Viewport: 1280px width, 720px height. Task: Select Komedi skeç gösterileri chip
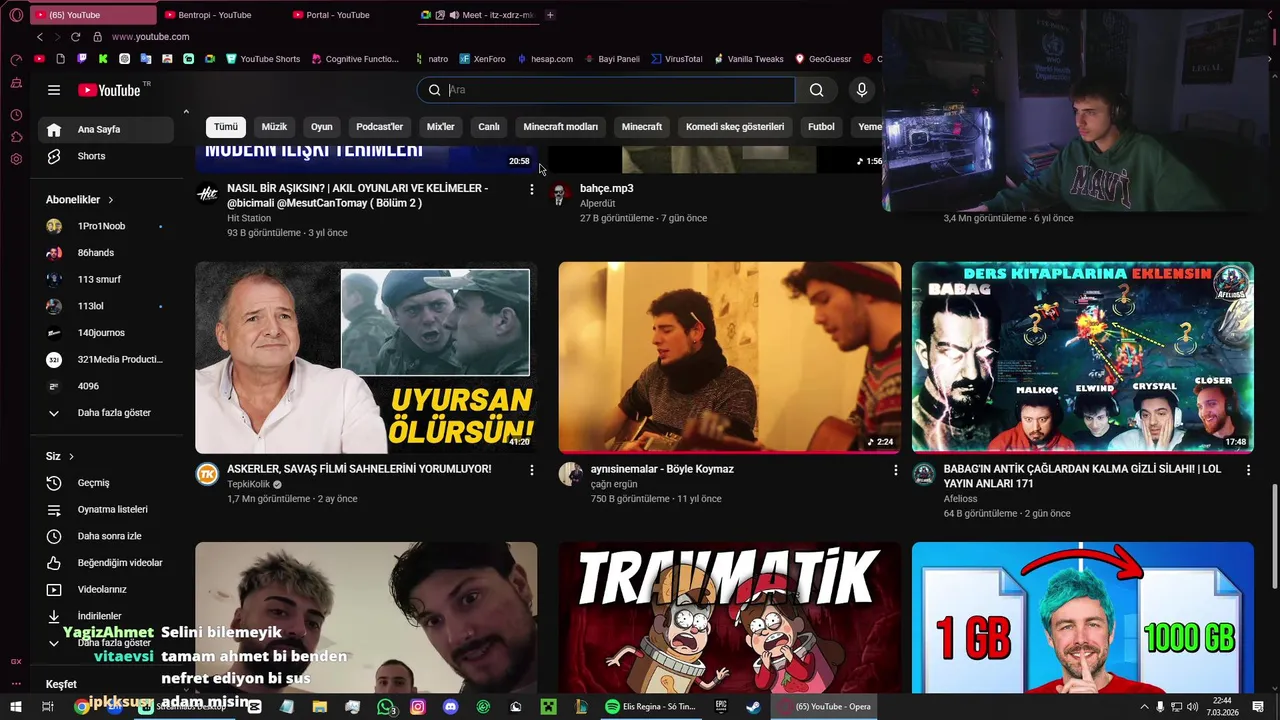[x=735, y=127]
